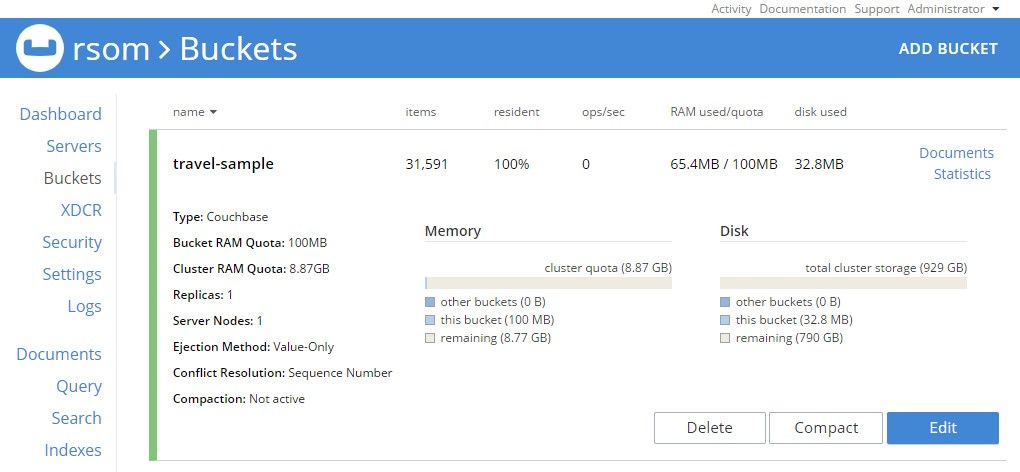Open travel-sample Documents link
Screen dimensions: 1020x472
pos(956,153)
